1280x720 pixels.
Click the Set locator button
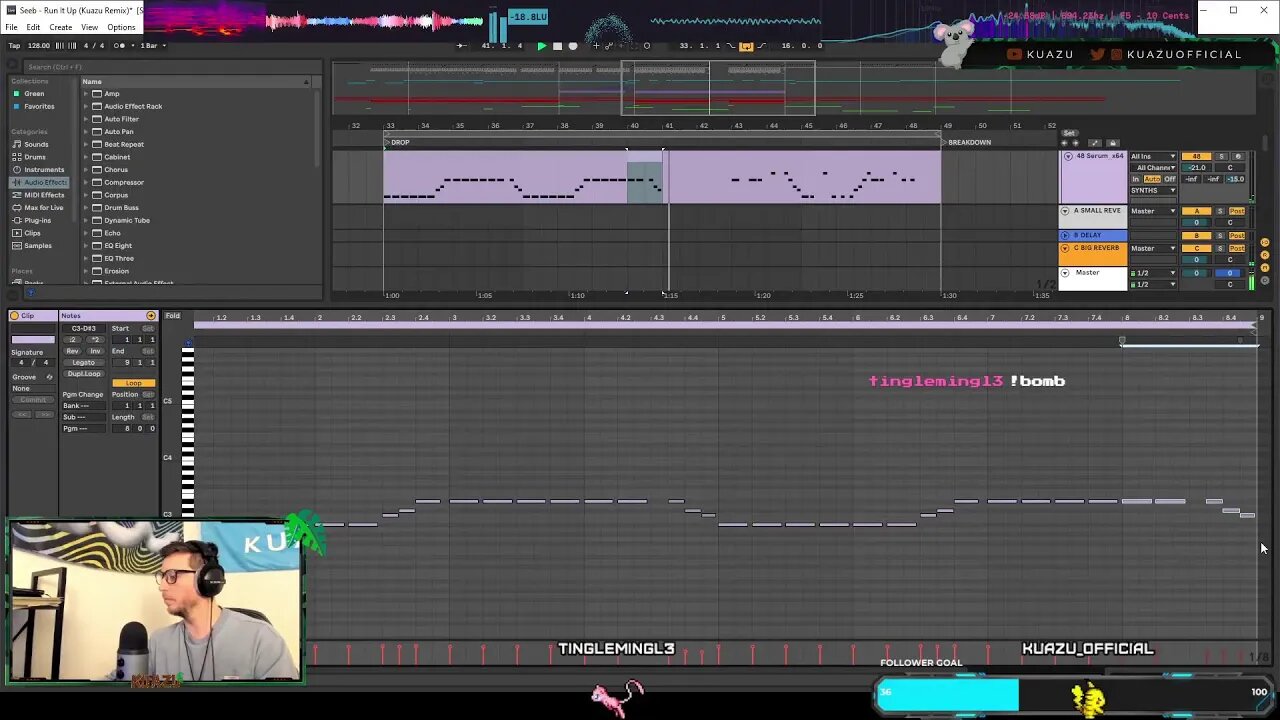tap(1069, 132)
